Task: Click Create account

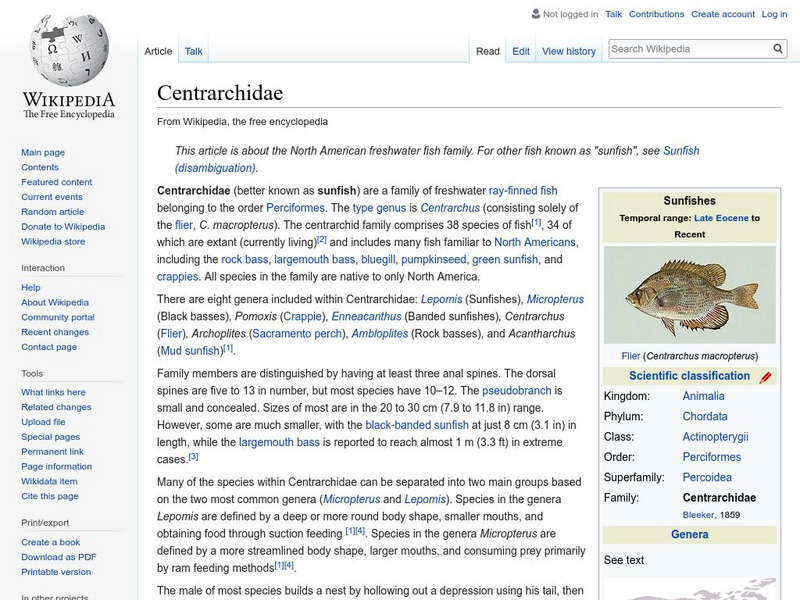Action: [722, 14]
